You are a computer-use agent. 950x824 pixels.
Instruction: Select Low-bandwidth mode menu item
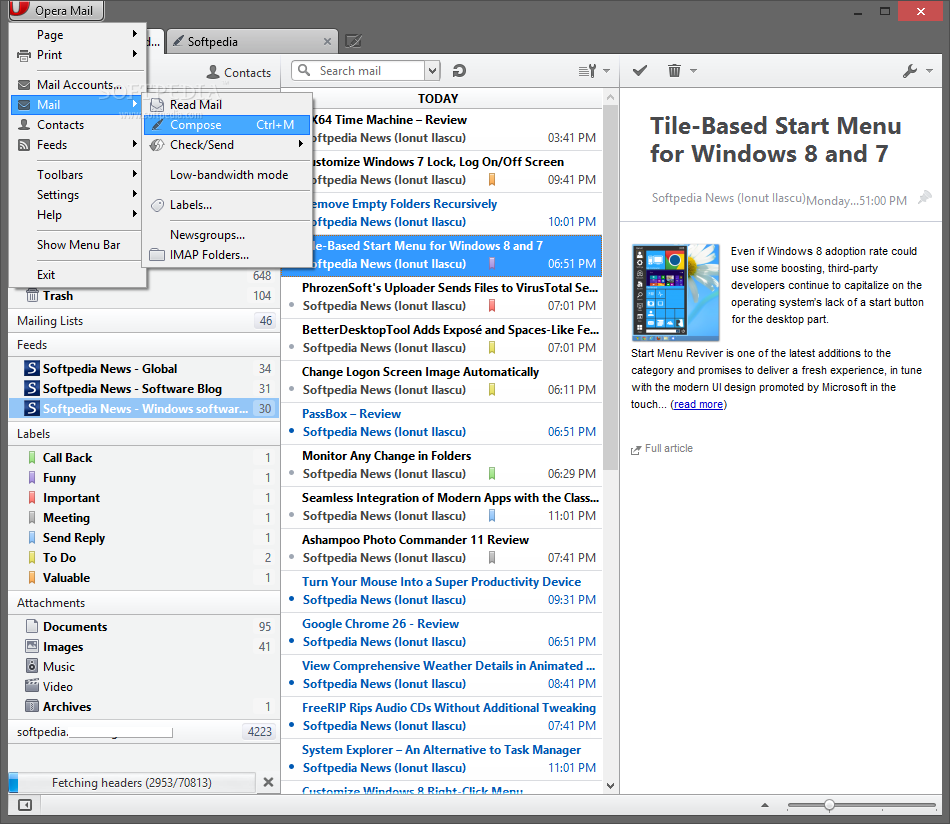[x=227, y=174]
